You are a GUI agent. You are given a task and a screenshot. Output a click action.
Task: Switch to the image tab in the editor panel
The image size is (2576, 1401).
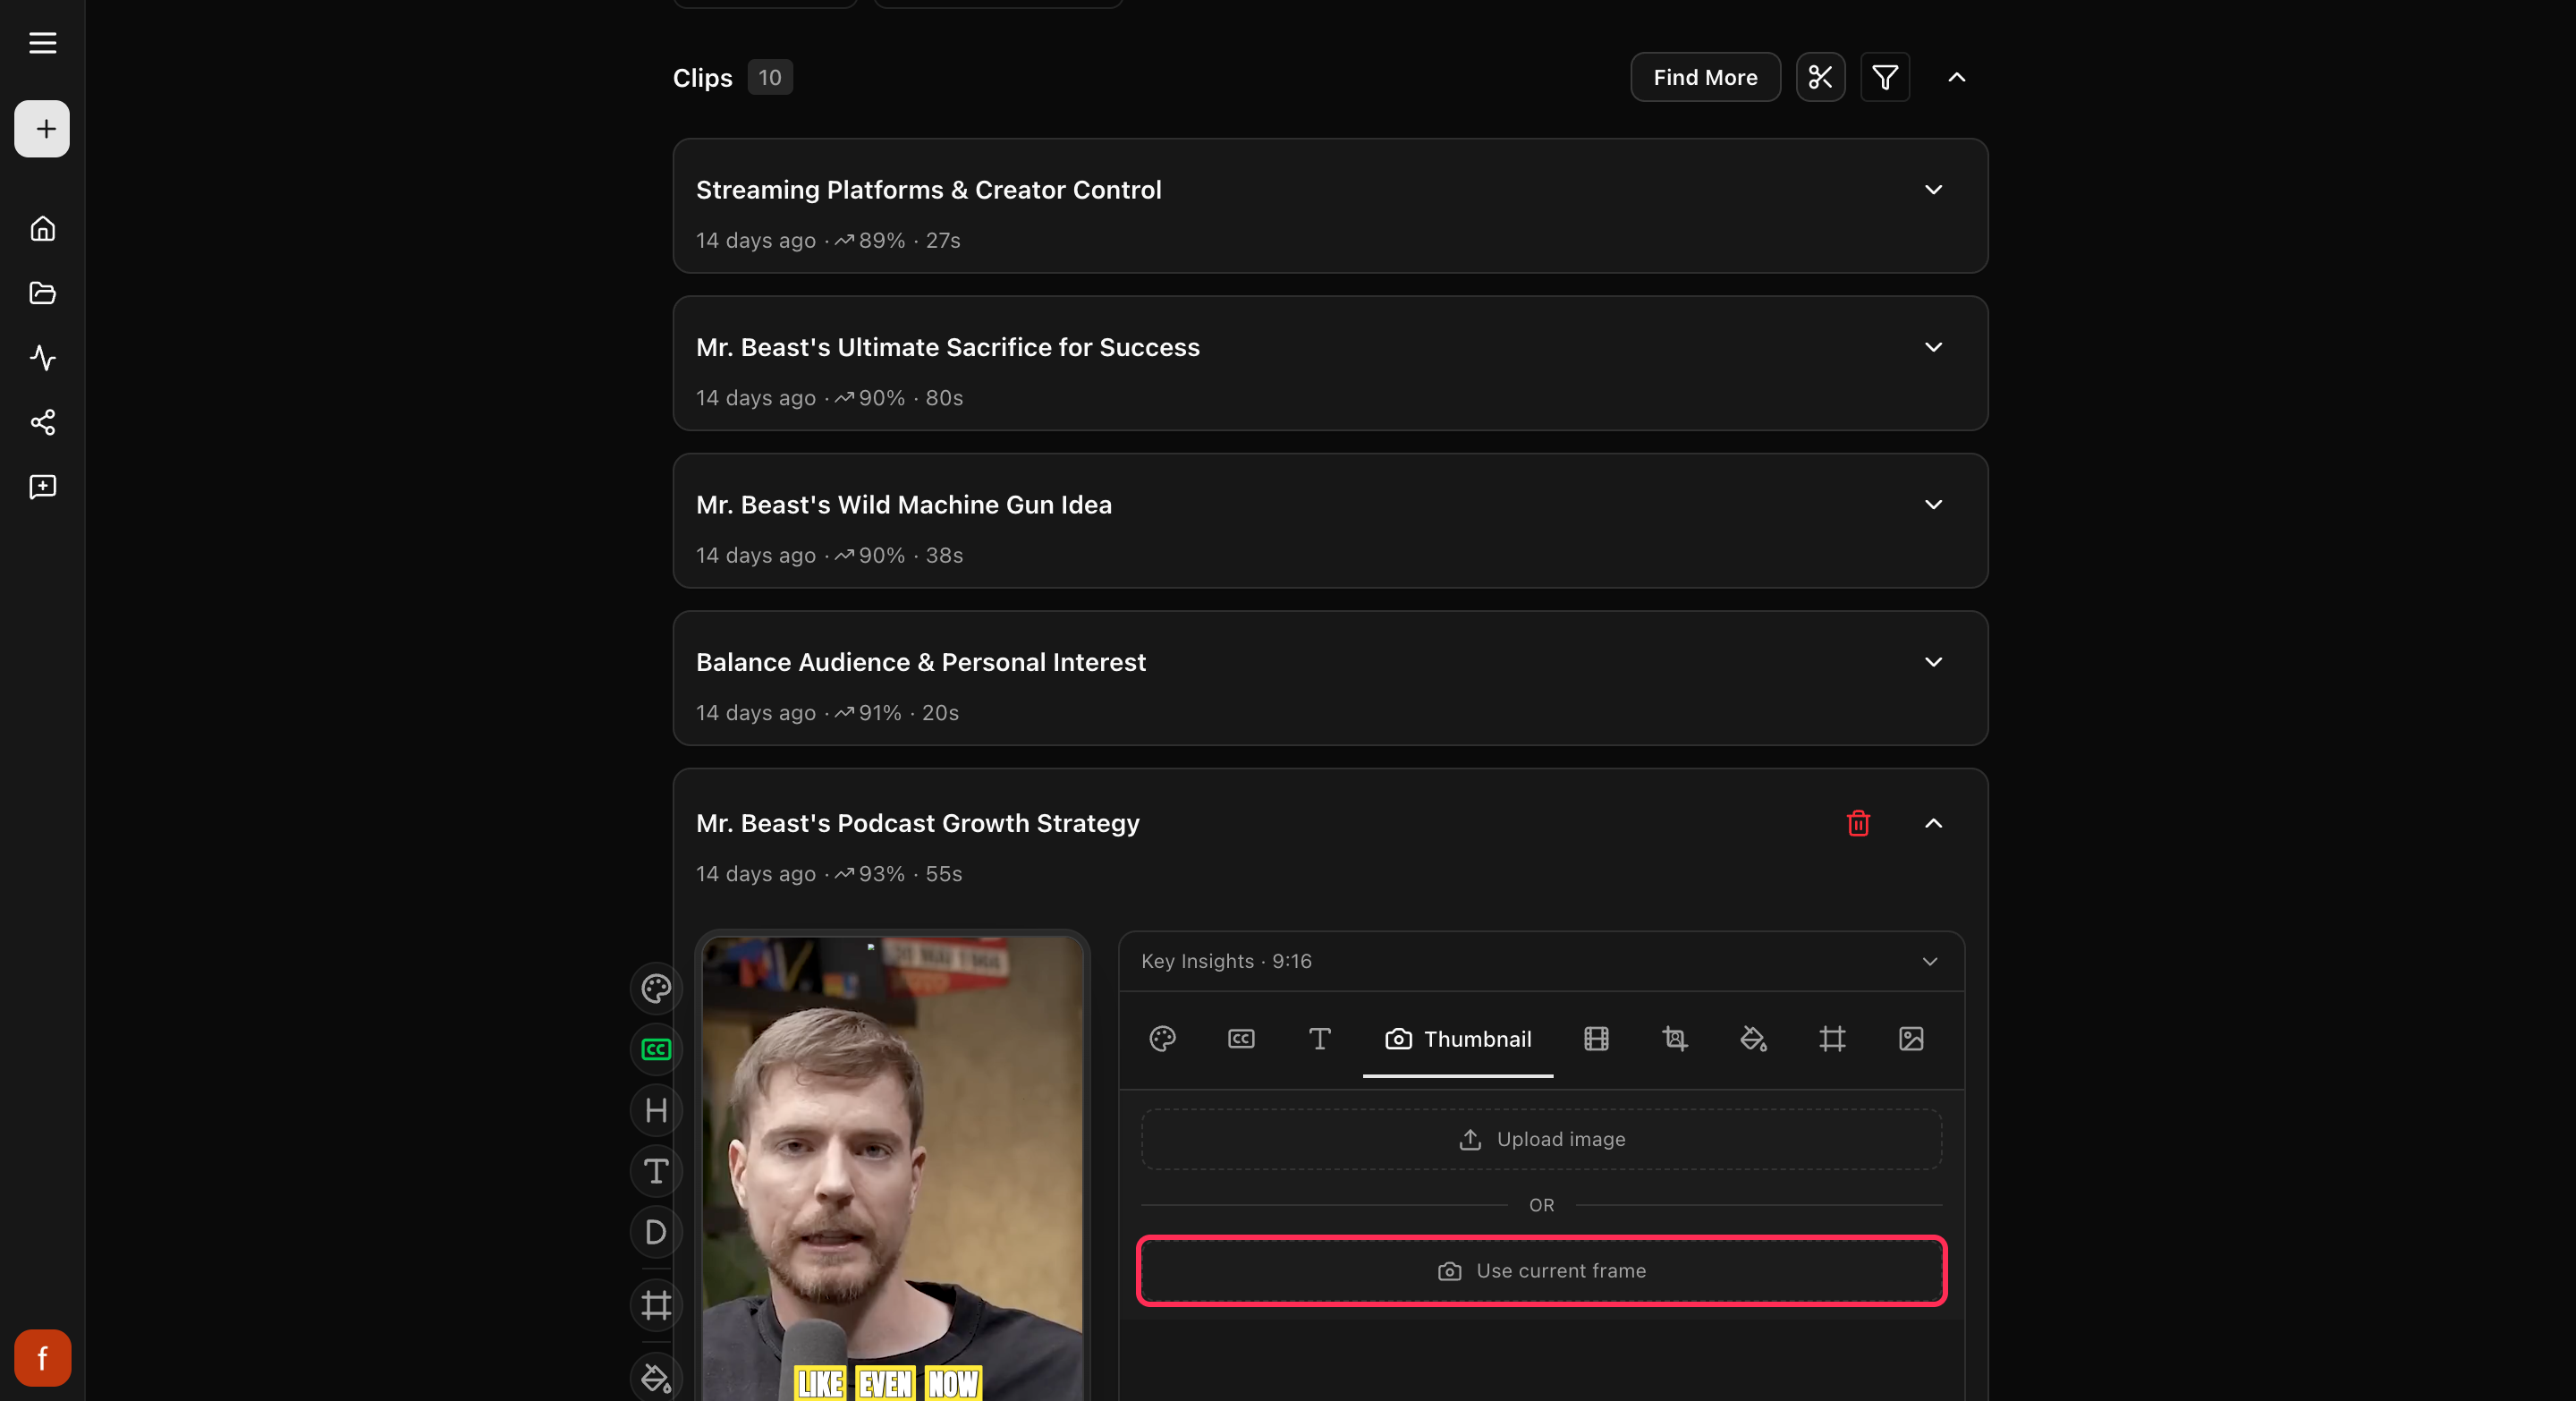point(1911,1039)
